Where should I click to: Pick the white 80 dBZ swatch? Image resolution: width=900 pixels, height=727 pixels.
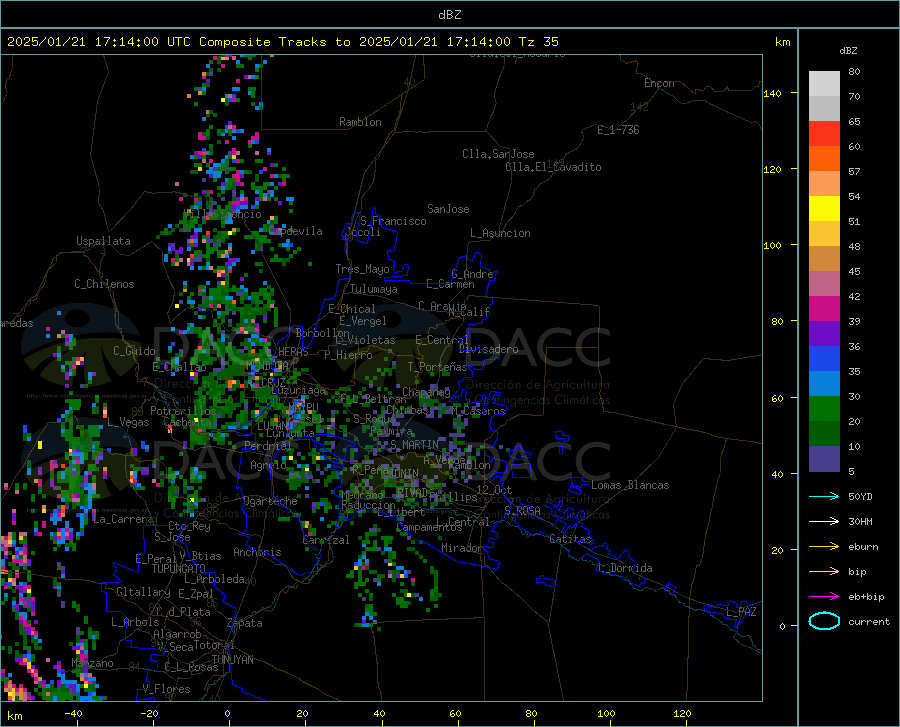point(824,84)
